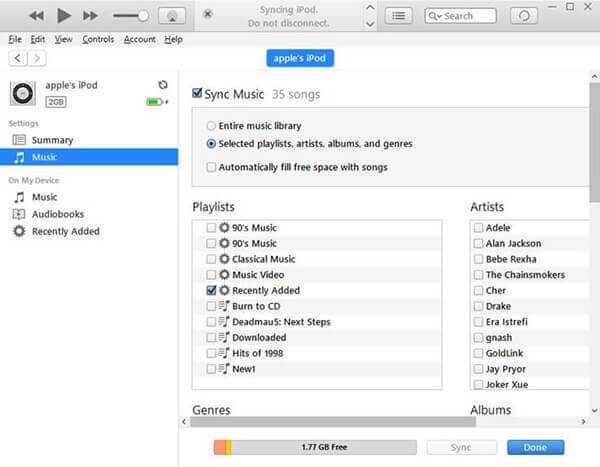
Task: Check Hits of 1998 playlist
Action: tap(211, 353)
